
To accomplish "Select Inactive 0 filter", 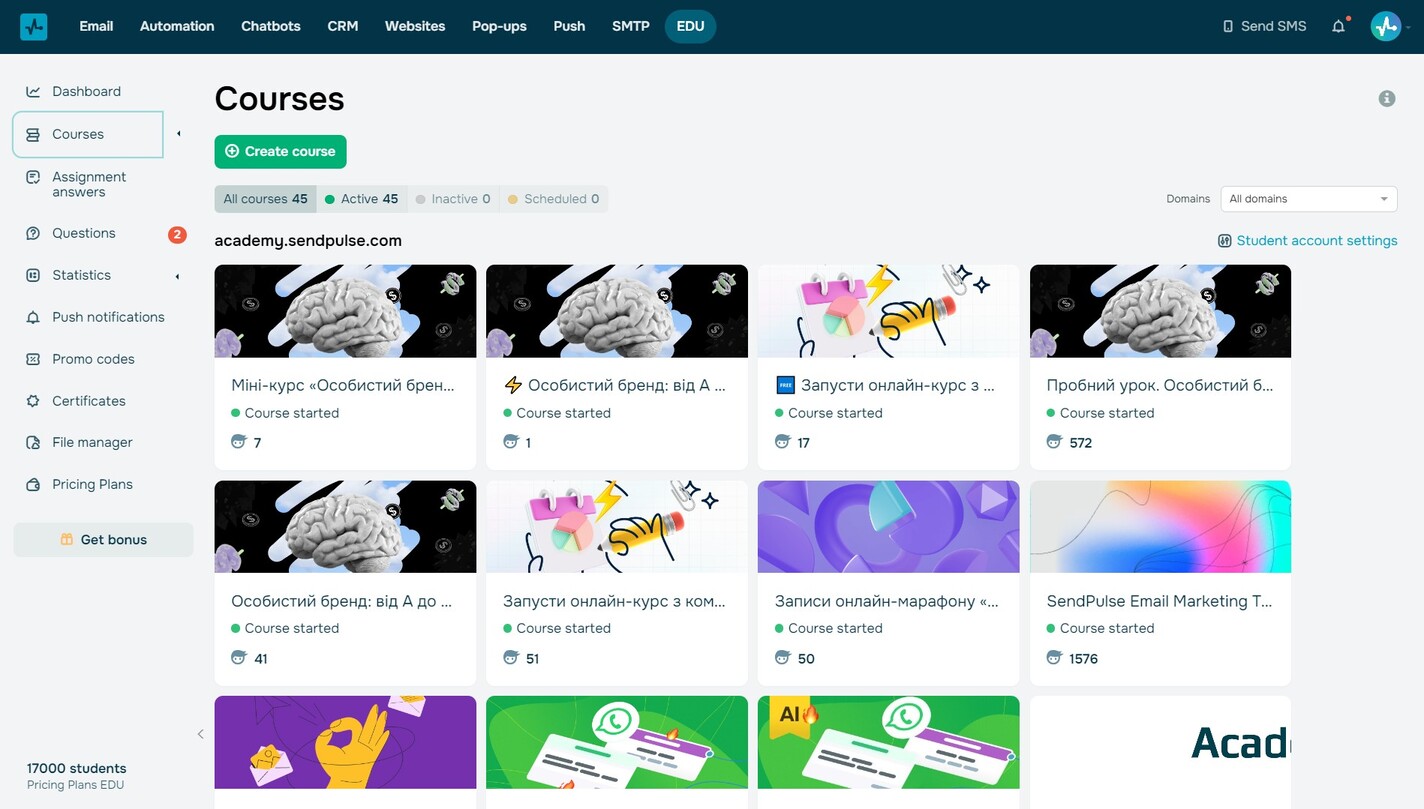I will click(453, 199).
